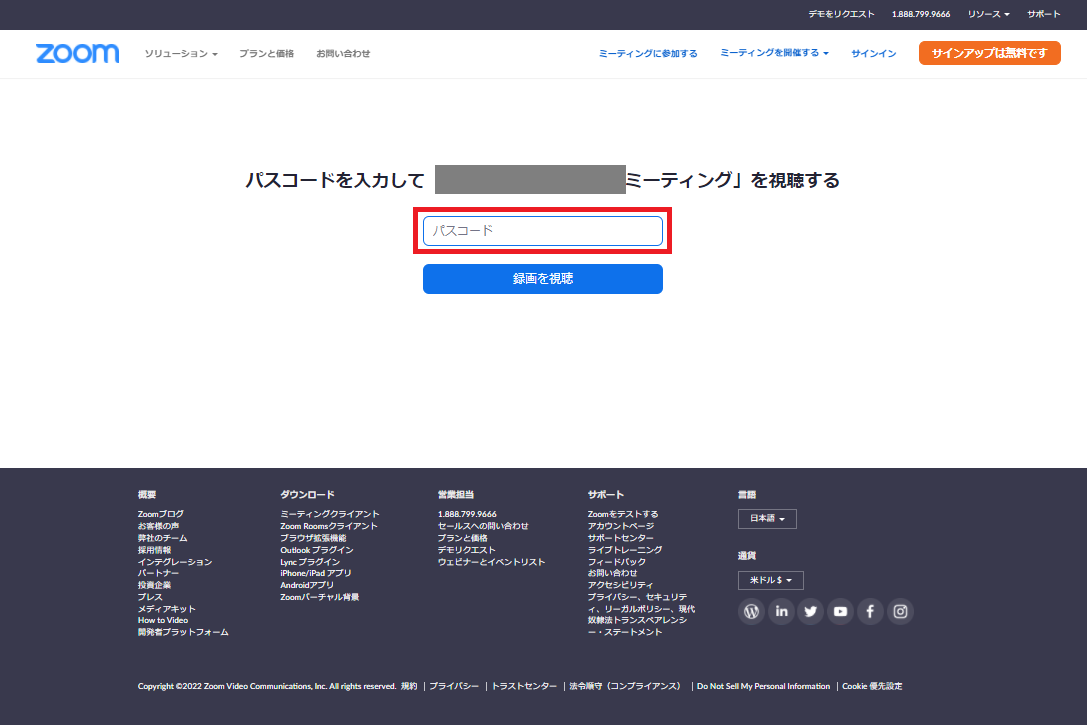Open お問い合わせ in the header navigation
The width and height of the screenshot is (1087, 725).
point(343,54)
